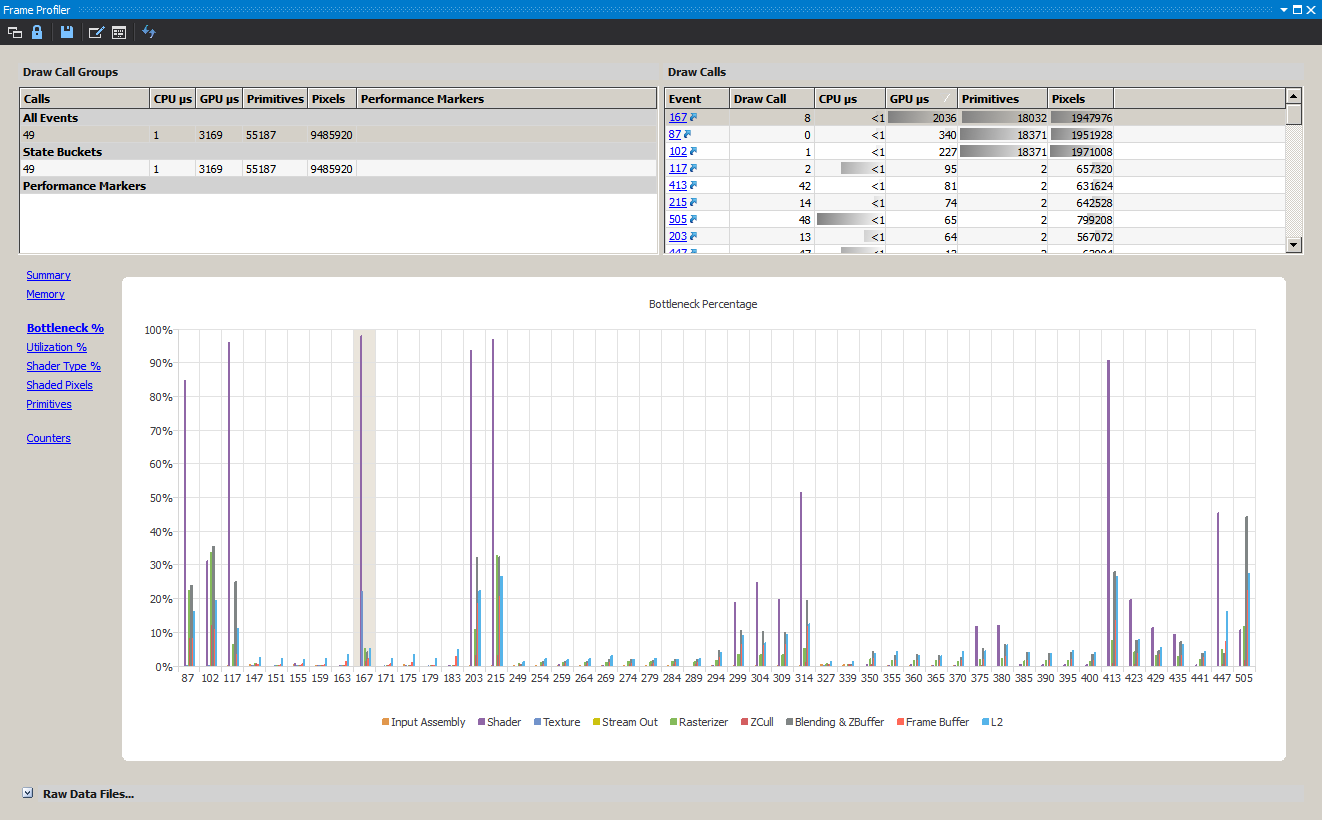Click the Draw Calls list scroll-down arrow

(1294, 244)
